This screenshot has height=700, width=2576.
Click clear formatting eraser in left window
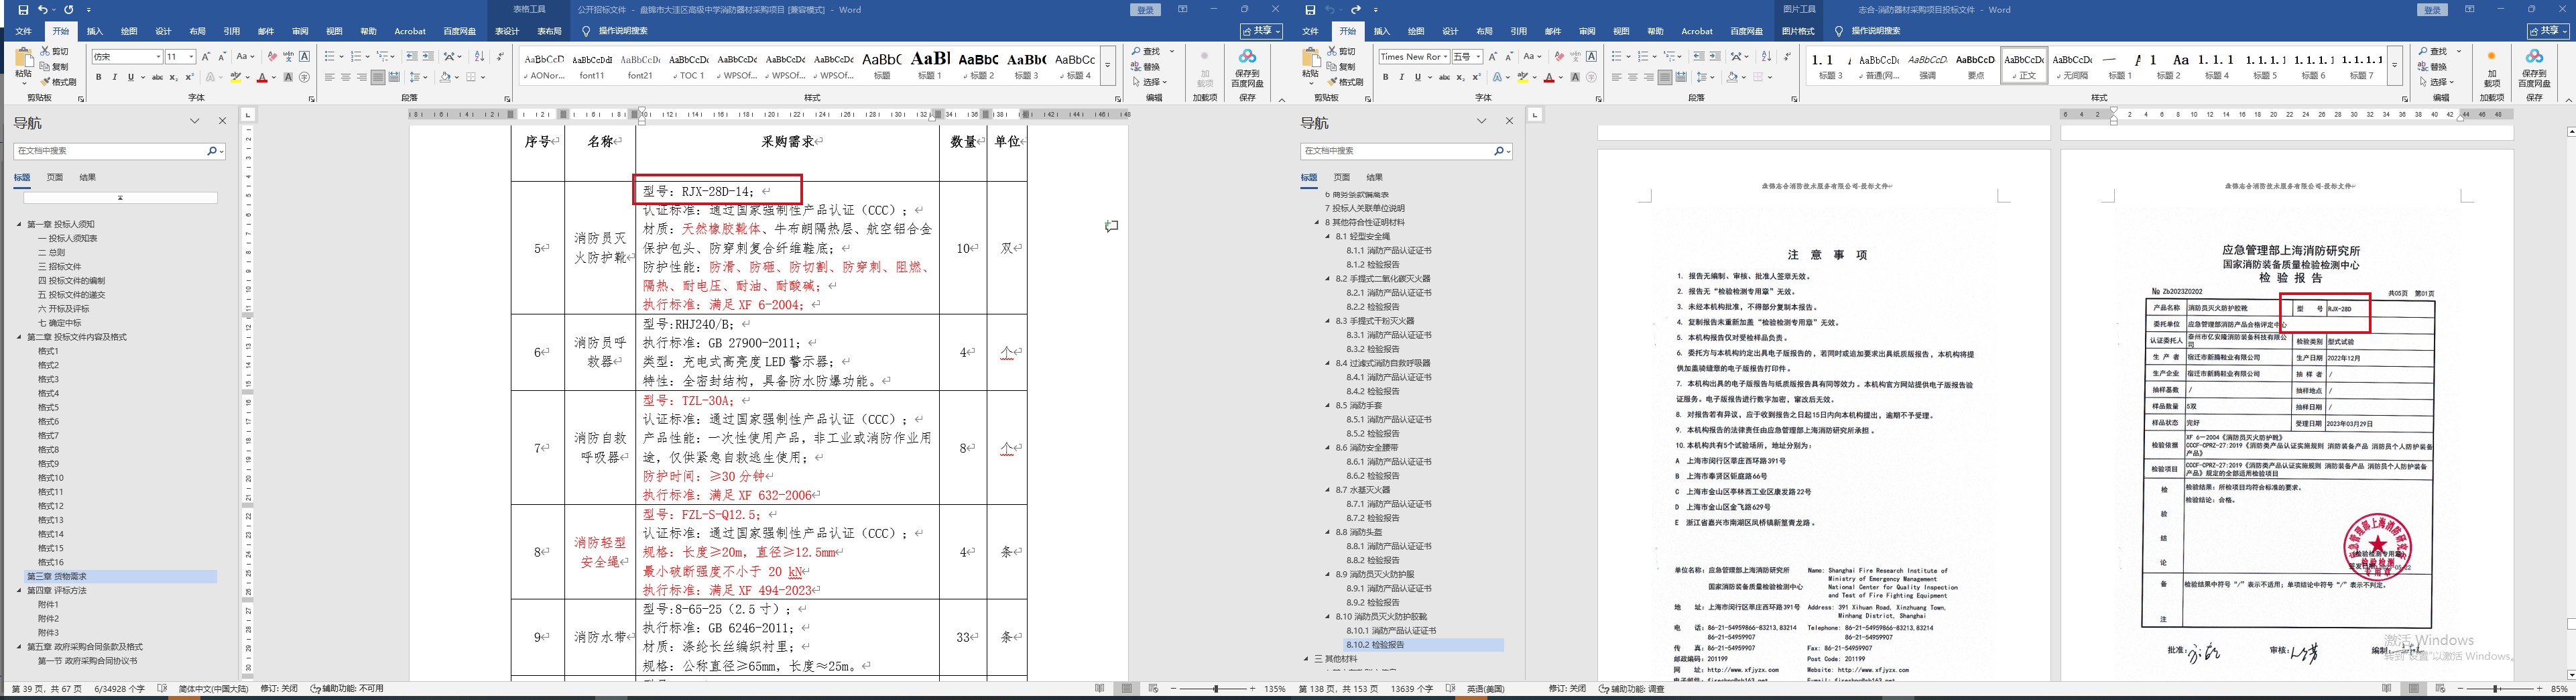[272, 57]
